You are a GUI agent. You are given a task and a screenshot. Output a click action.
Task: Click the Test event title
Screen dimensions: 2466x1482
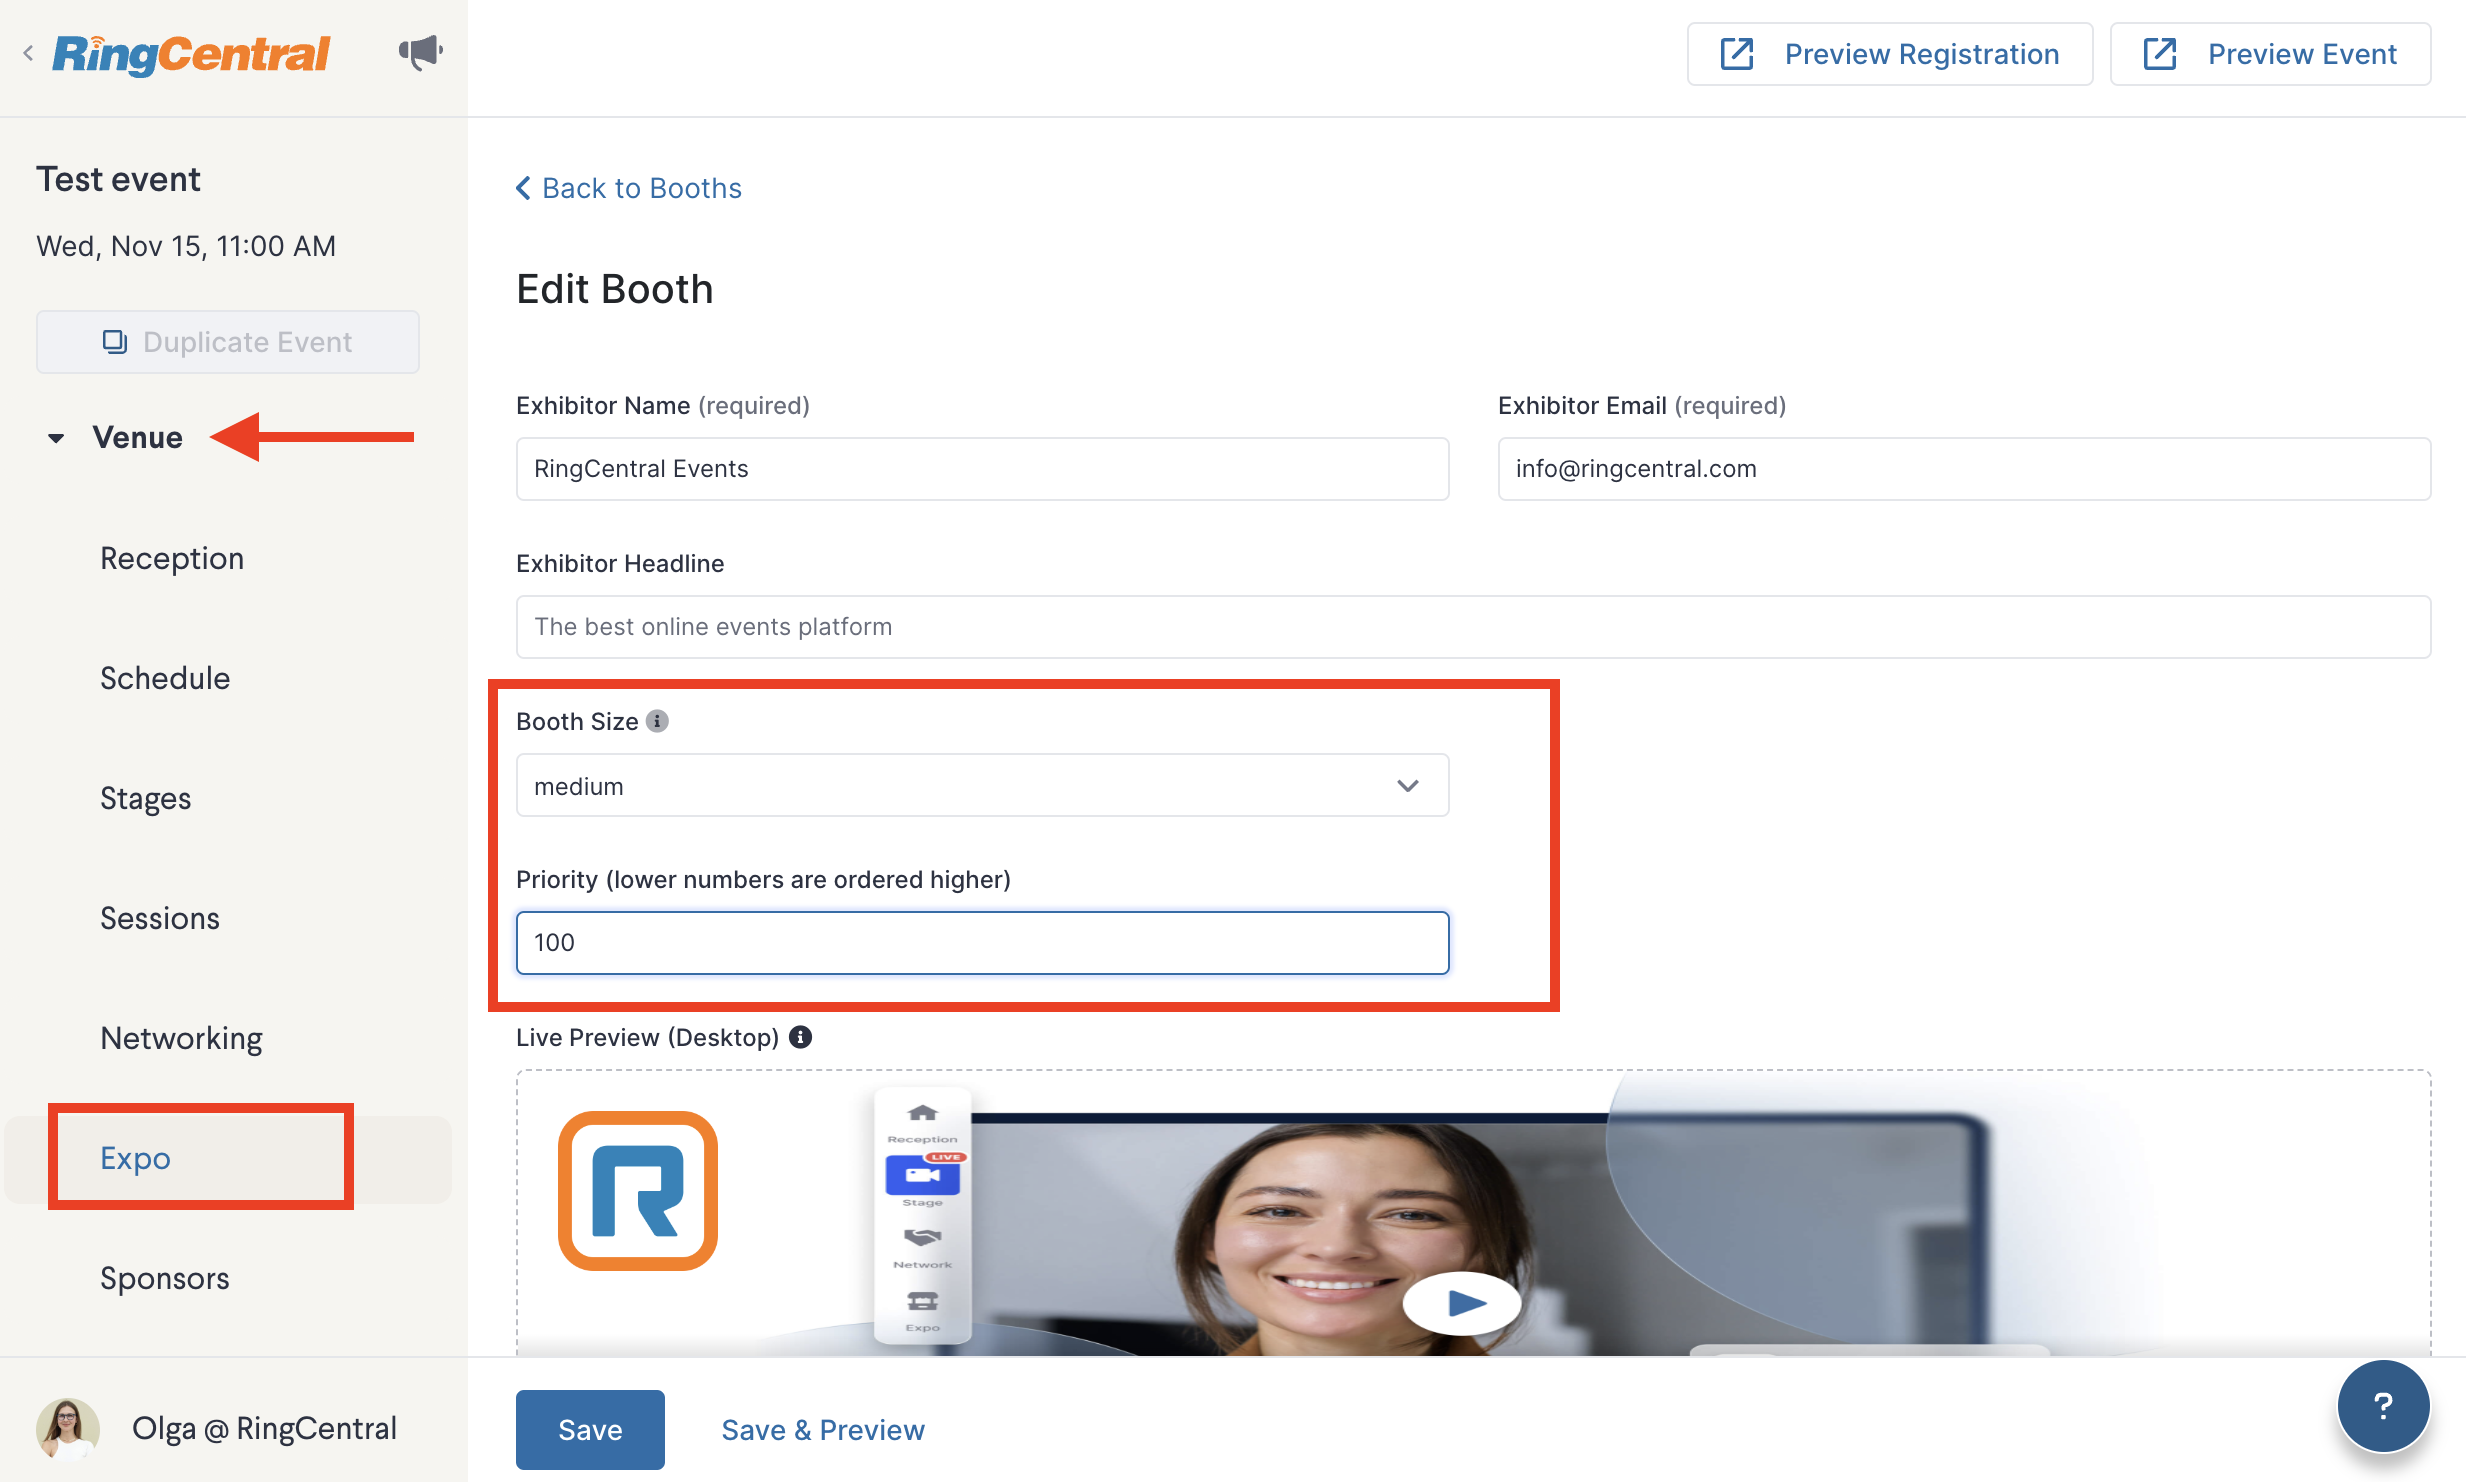pyautogui.click(x=118, y=179)
